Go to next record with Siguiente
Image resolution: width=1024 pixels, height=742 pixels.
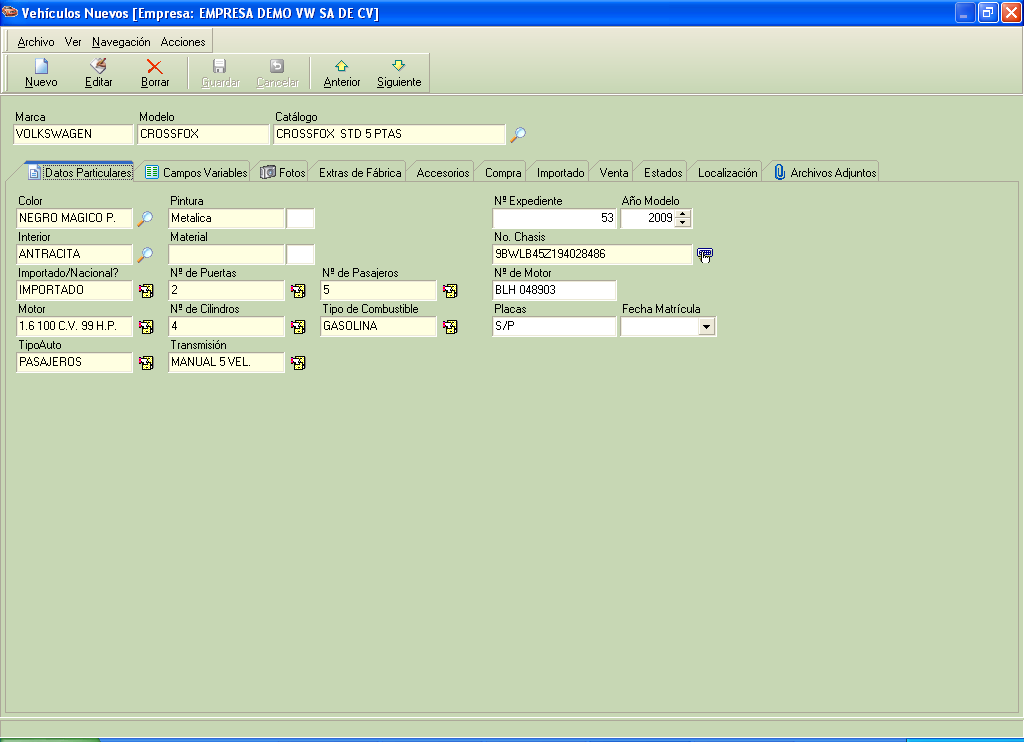pos(399,73)
